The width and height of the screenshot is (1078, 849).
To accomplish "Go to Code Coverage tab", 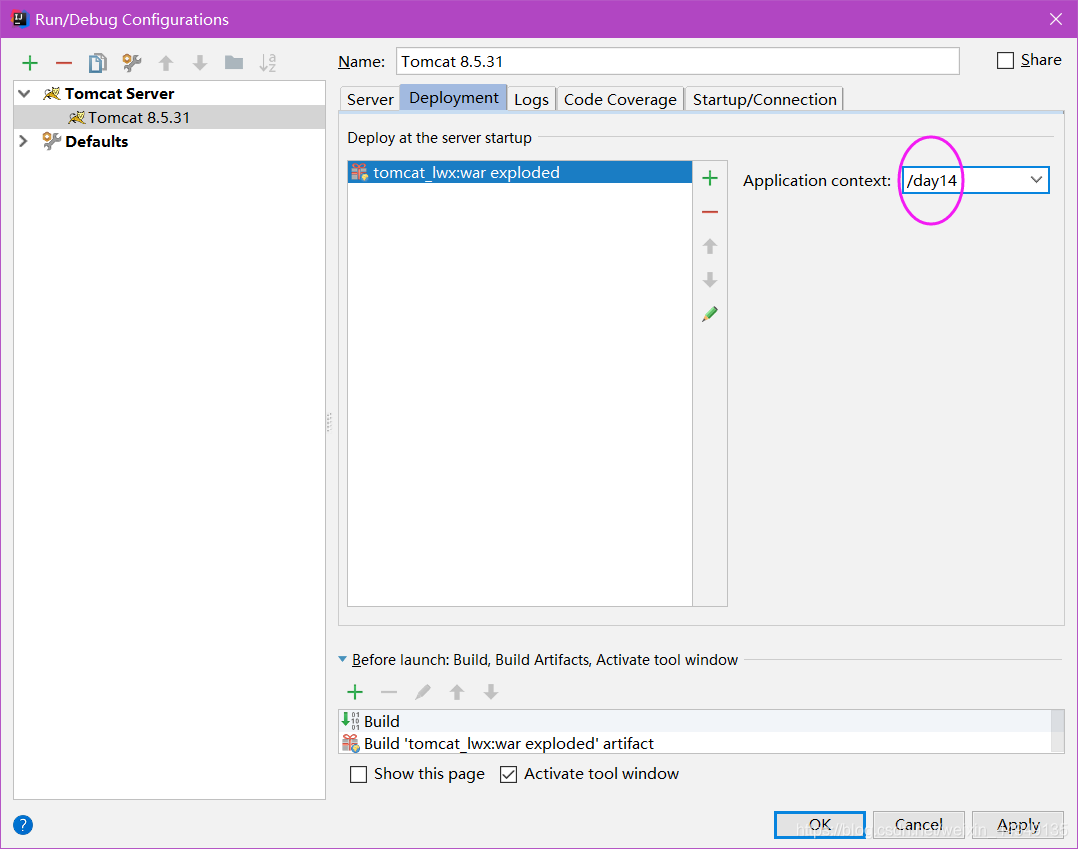I will 620,99.
